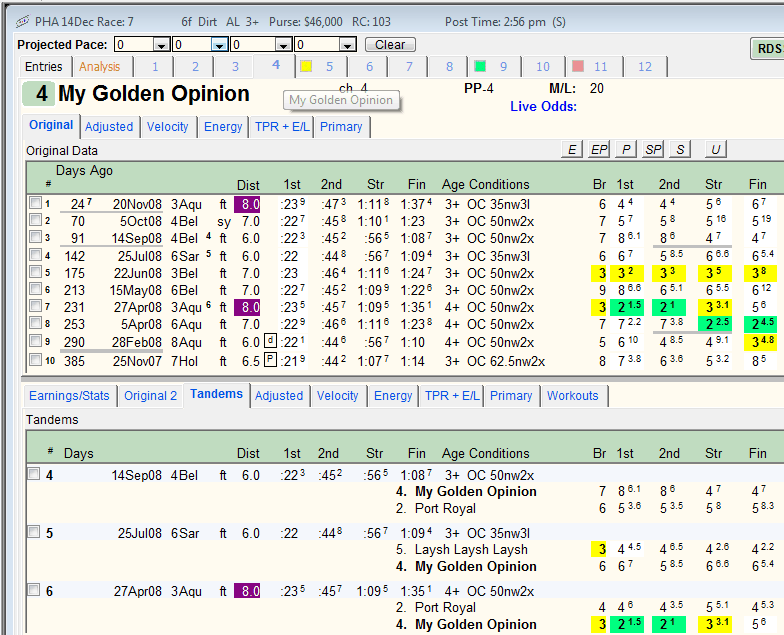
Task: Click the EP running style button
Action: (x=599, y=150)
